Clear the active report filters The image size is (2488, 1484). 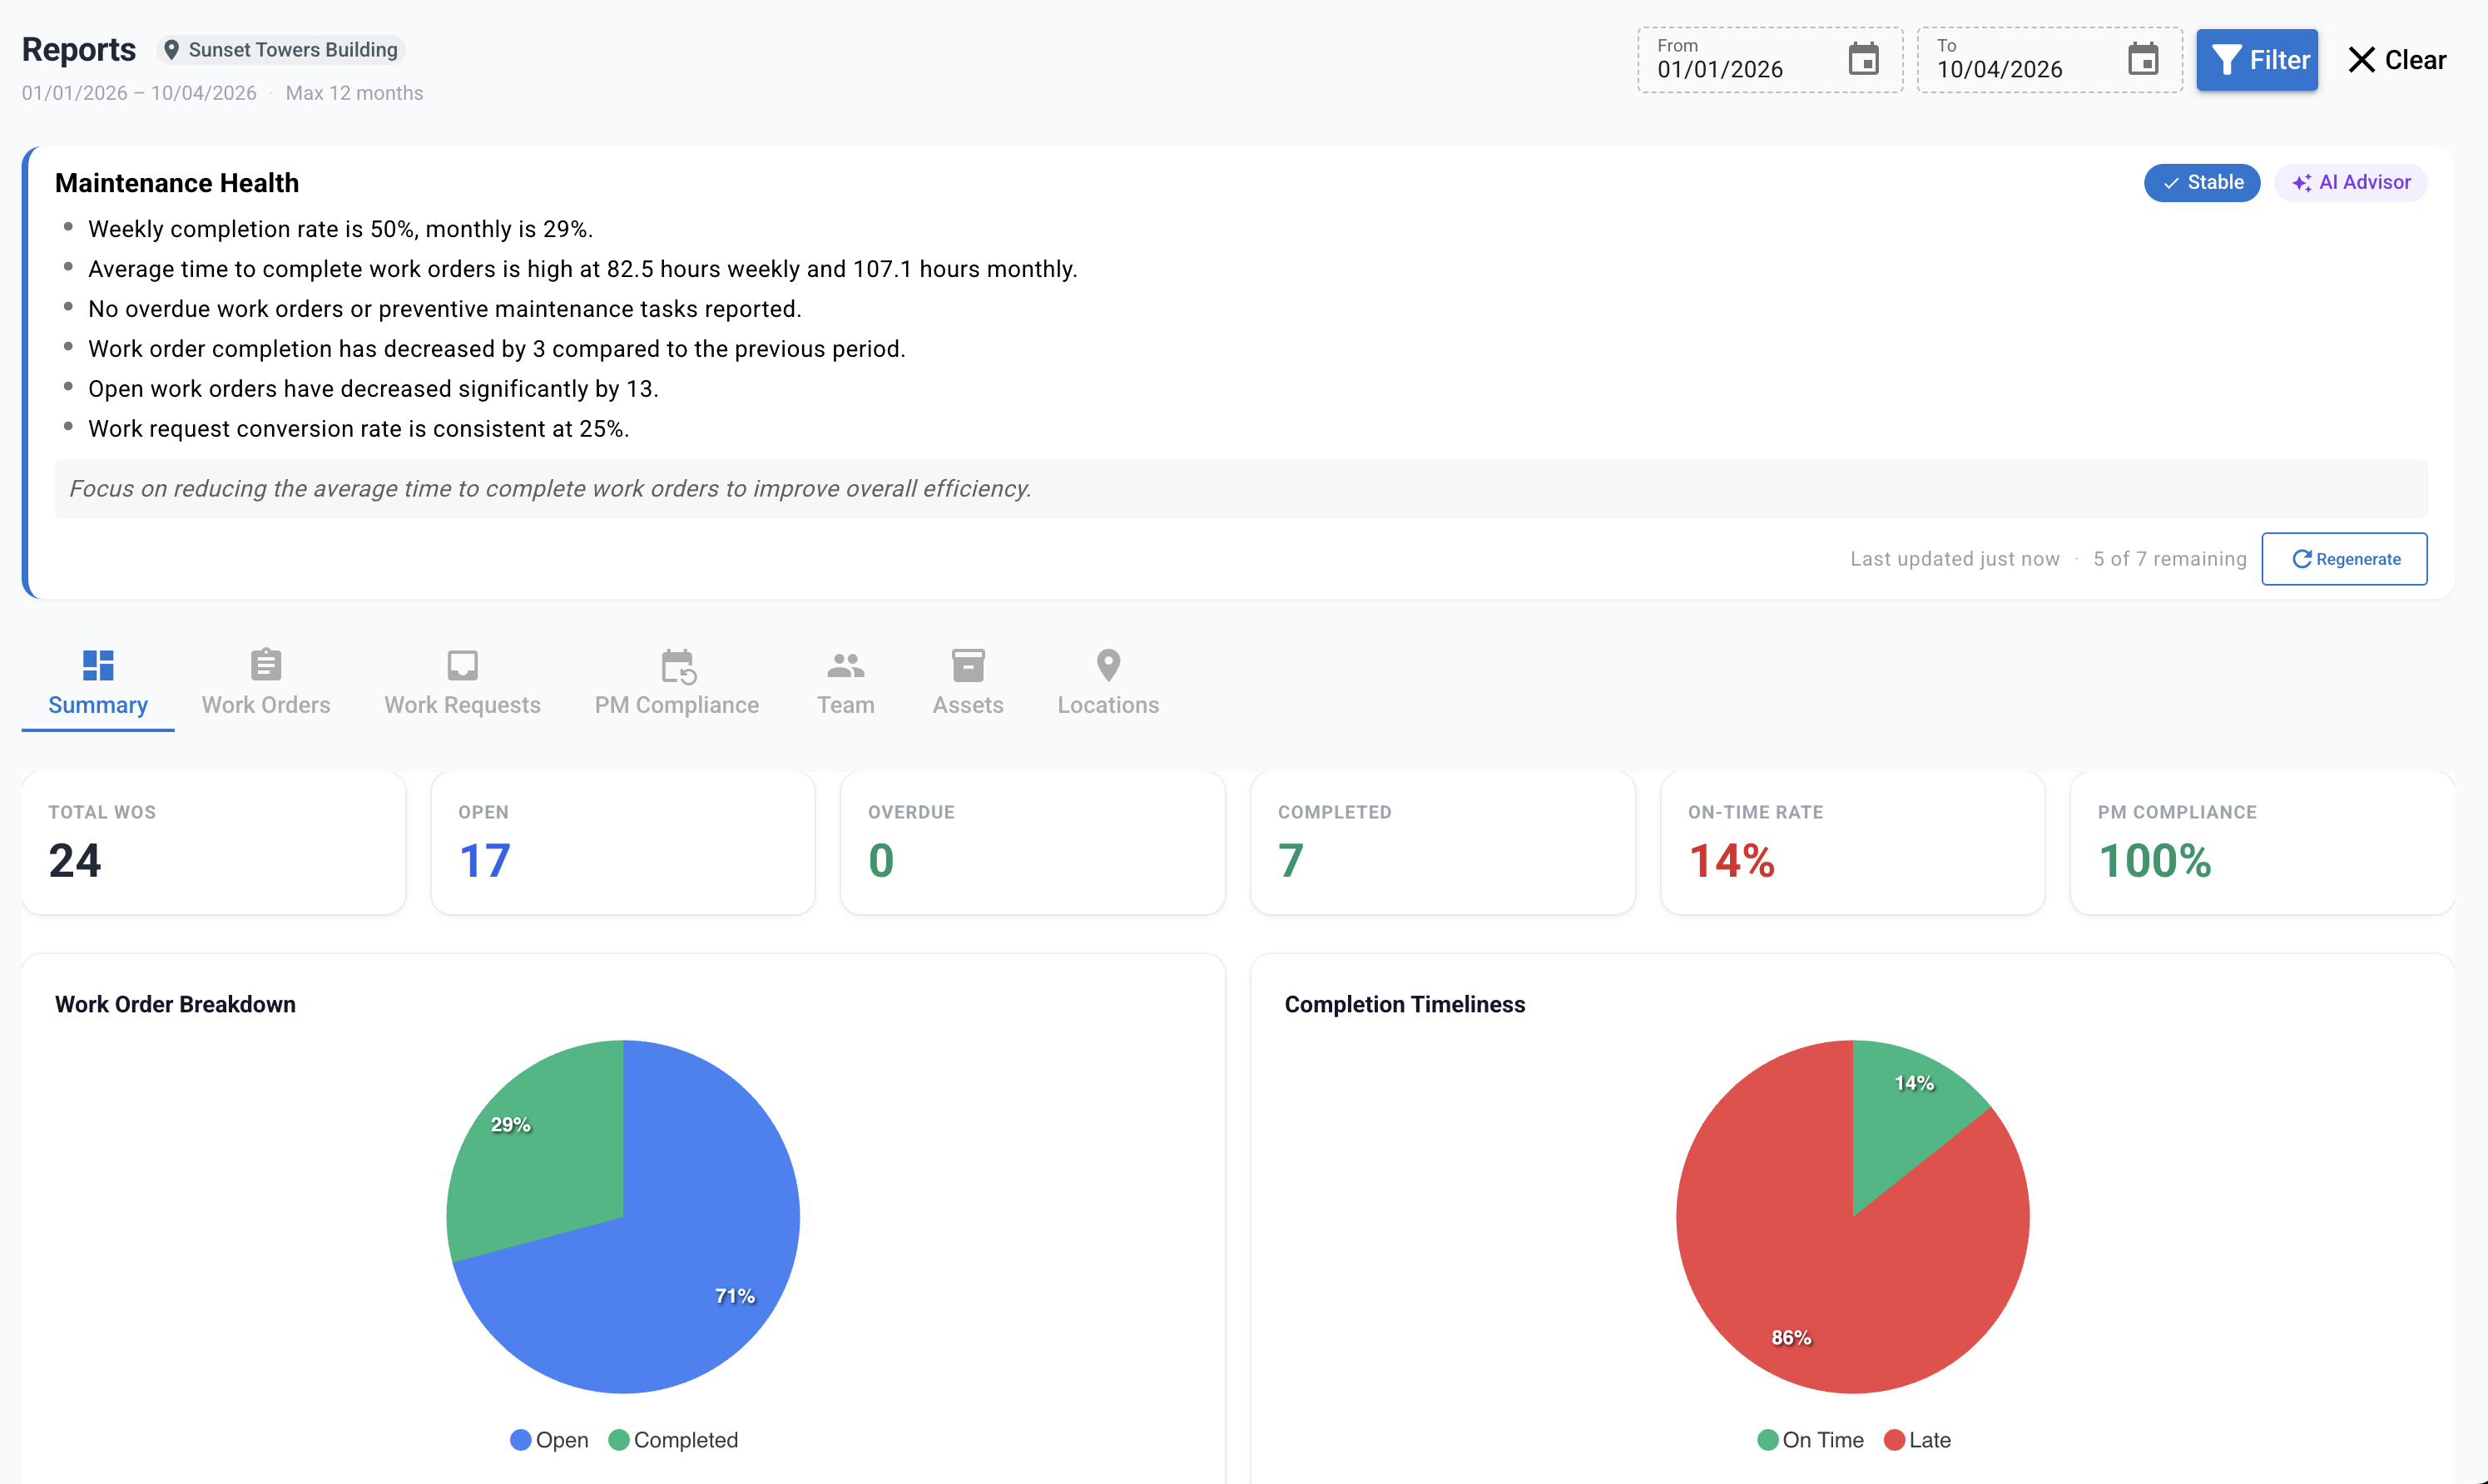(2398, 60)
